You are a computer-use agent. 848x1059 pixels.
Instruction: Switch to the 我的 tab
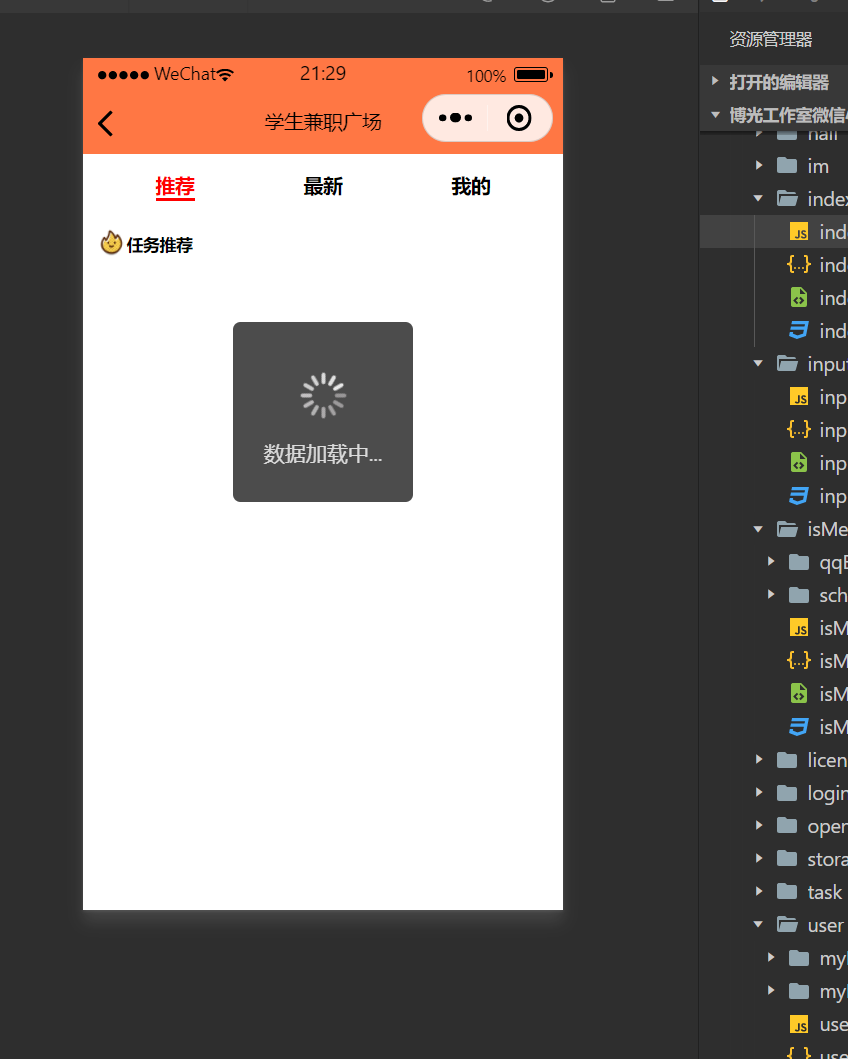coord(470,185)
